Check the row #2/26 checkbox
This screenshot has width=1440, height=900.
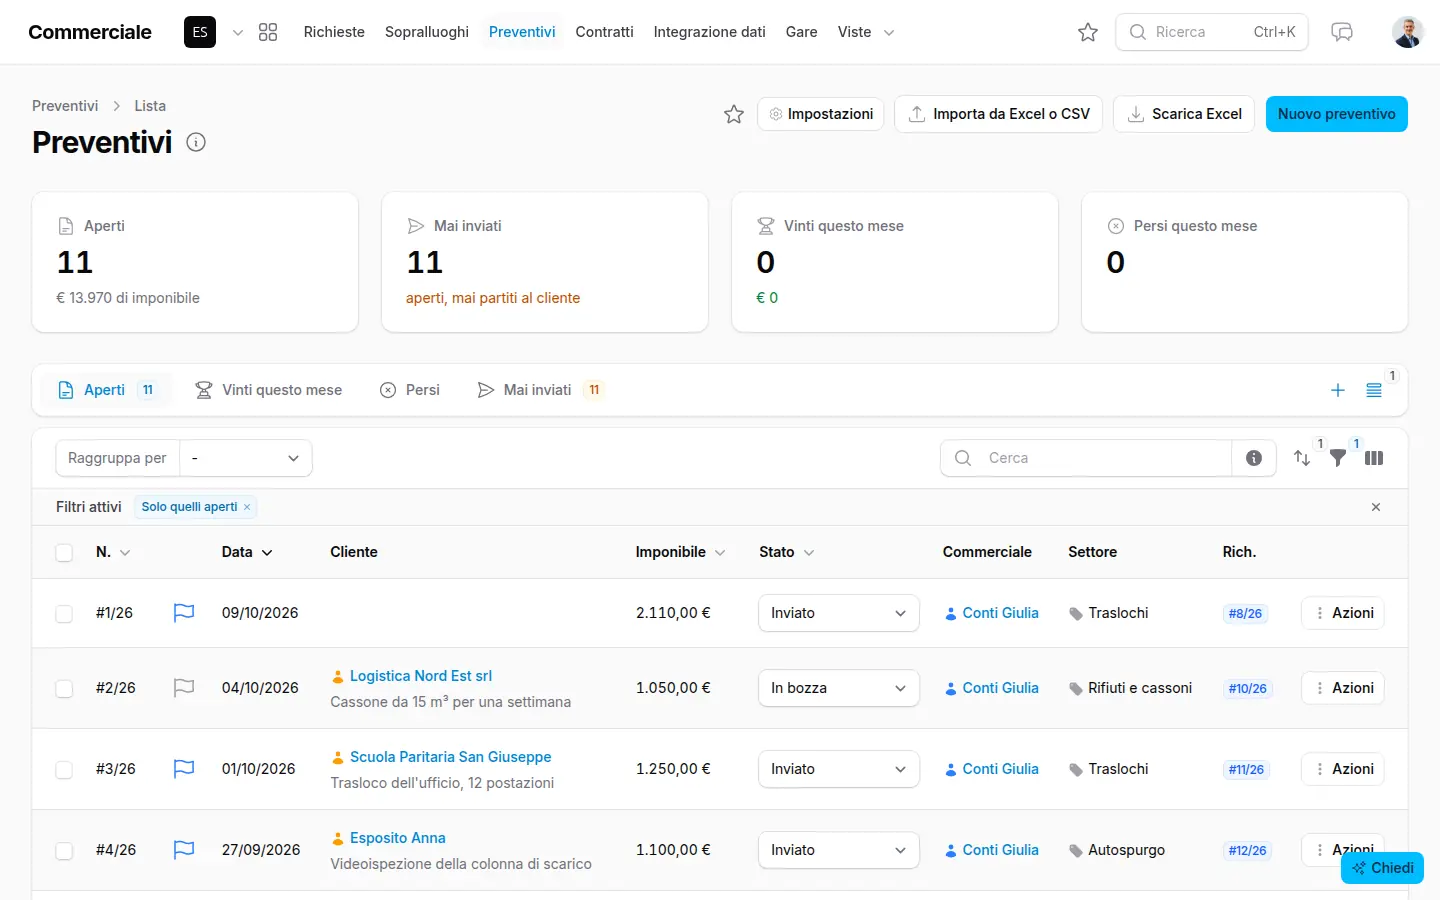tap(64, 689)
